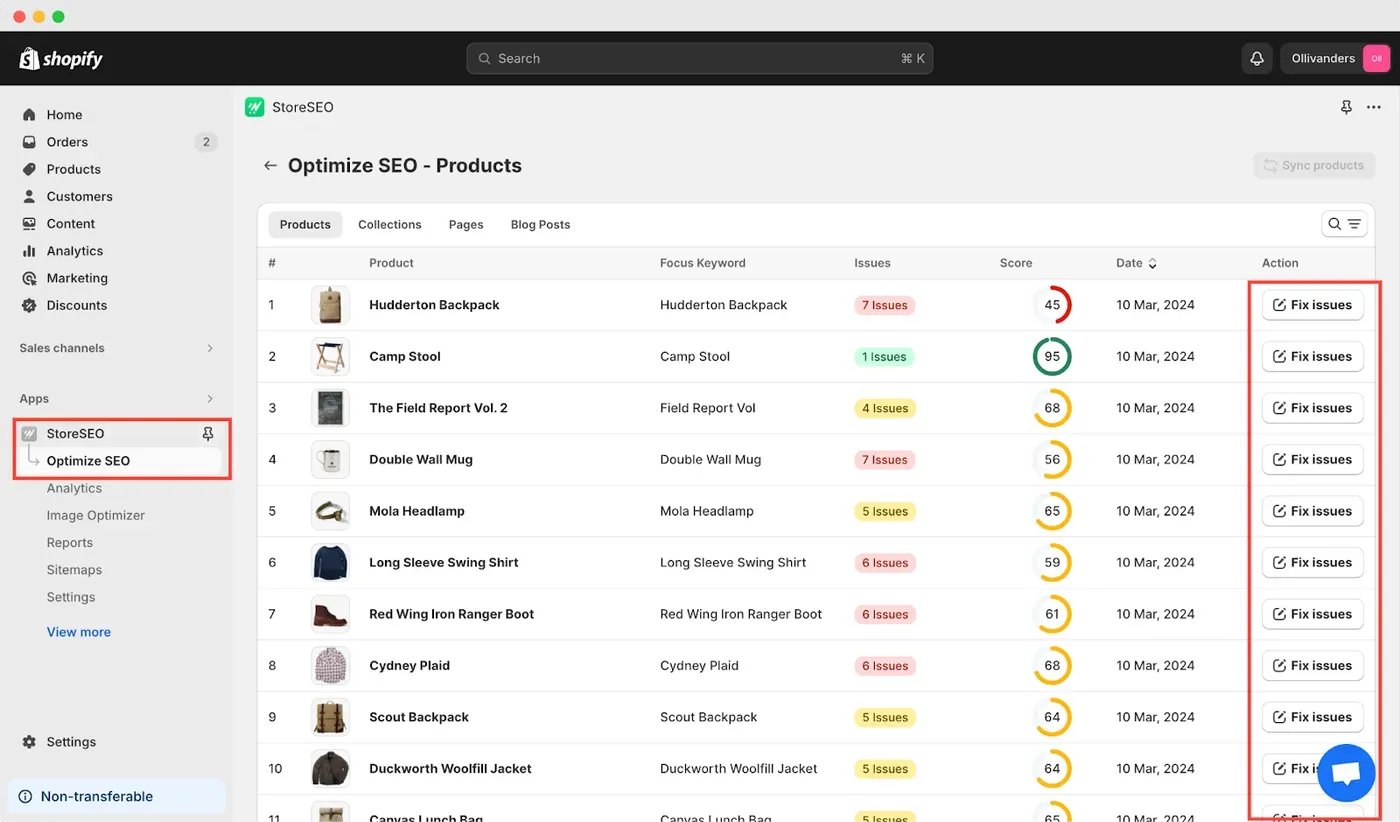The width and height of the screenshot is (1400, 822).
Task: Open Settings under the StoreSEO submenu
Action: pos(71,597)
